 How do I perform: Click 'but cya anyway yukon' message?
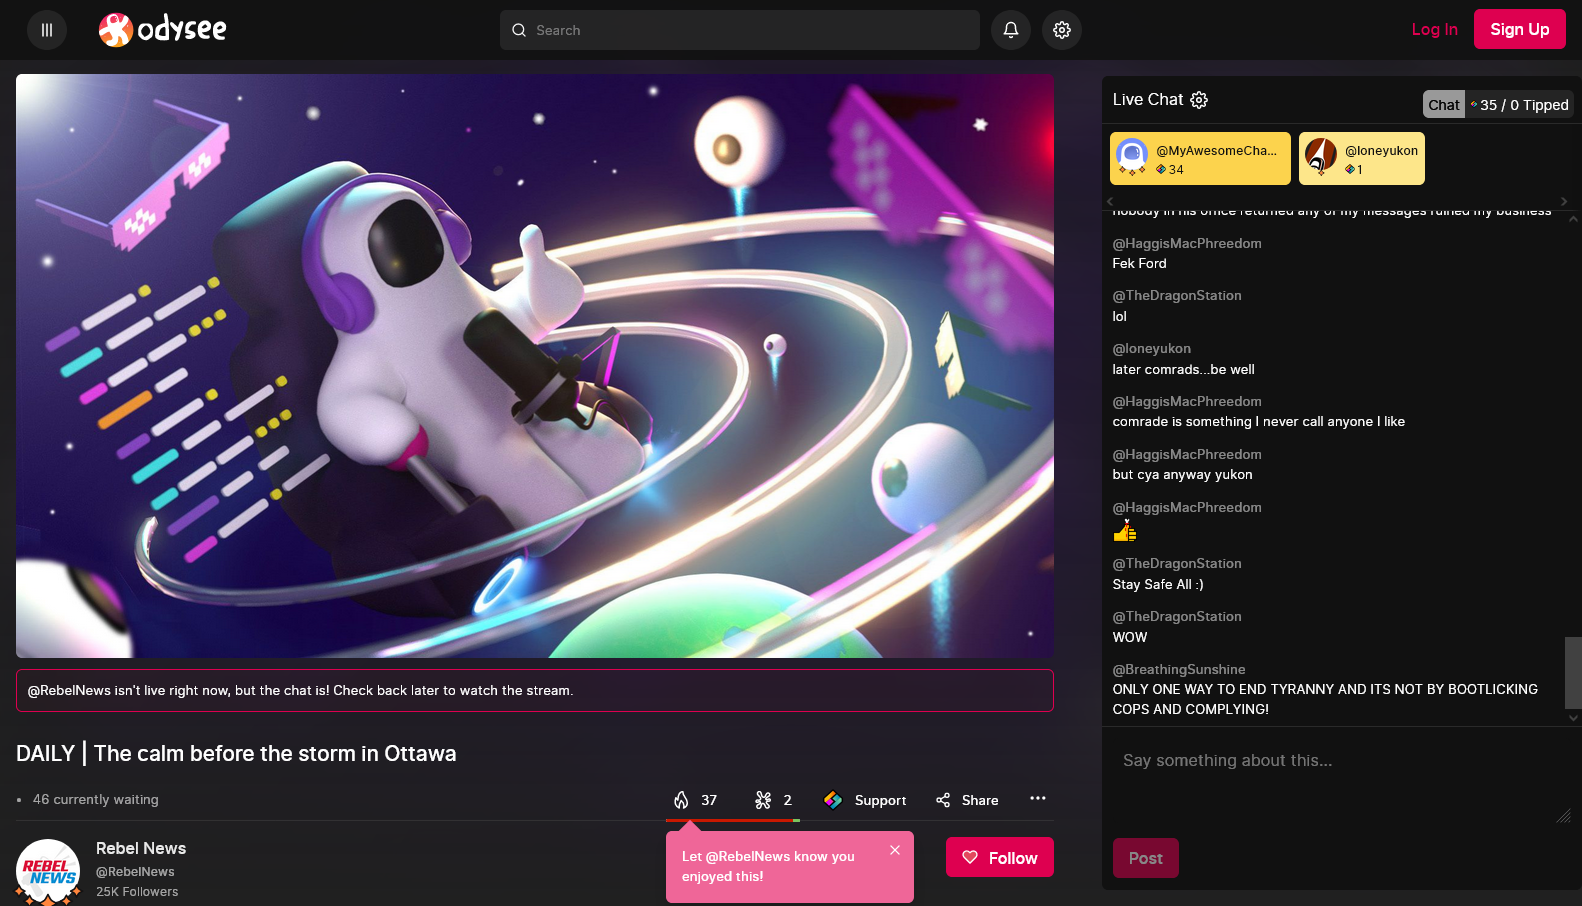click(x=1182, y=474)
